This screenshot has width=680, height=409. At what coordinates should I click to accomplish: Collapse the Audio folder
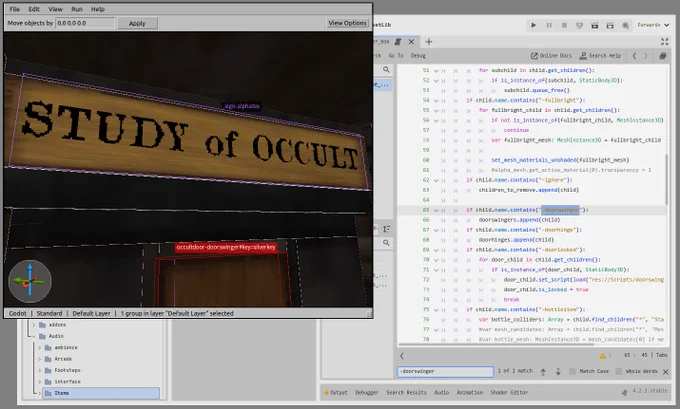(33, 336)
